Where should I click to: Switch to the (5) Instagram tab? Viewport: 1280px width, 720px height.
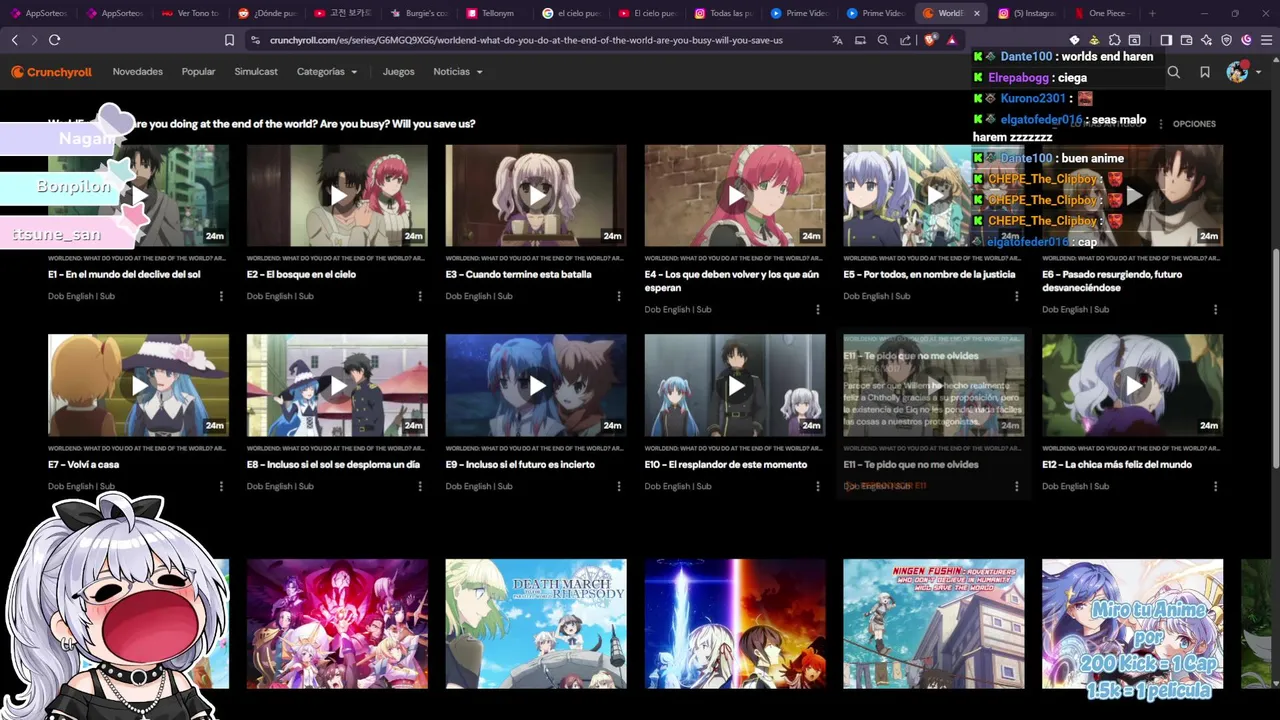tap(1028, 13)
